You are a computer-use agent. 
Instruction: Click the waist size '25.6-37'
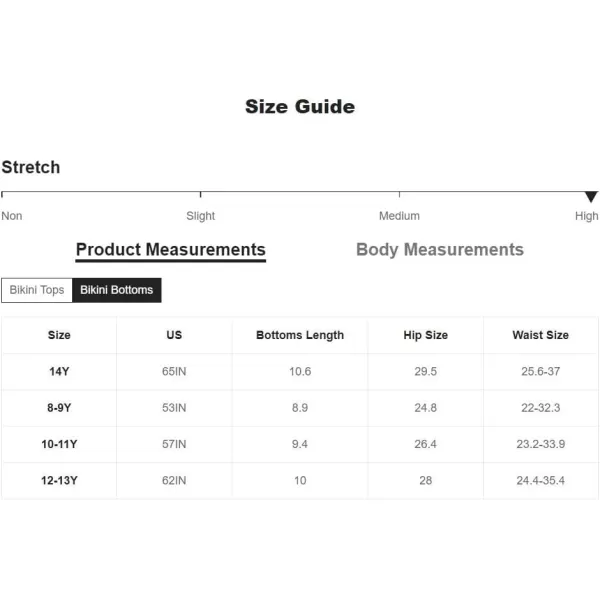click(x=541, y=371)
